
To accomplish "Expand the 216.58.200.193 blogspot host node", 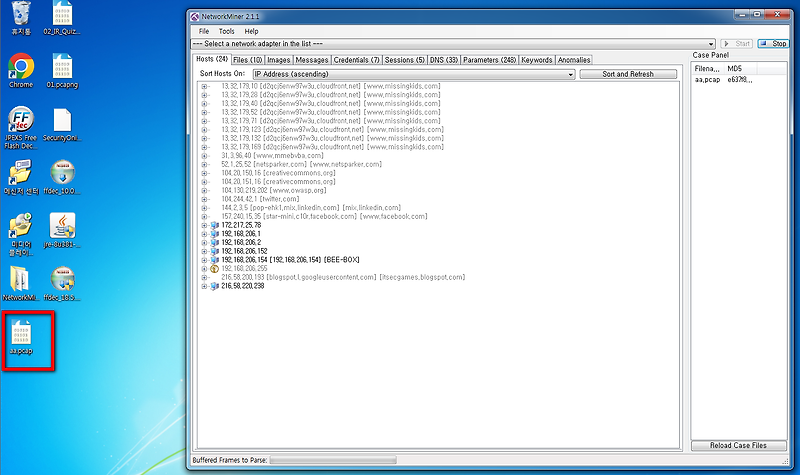I will pos(204,277).
